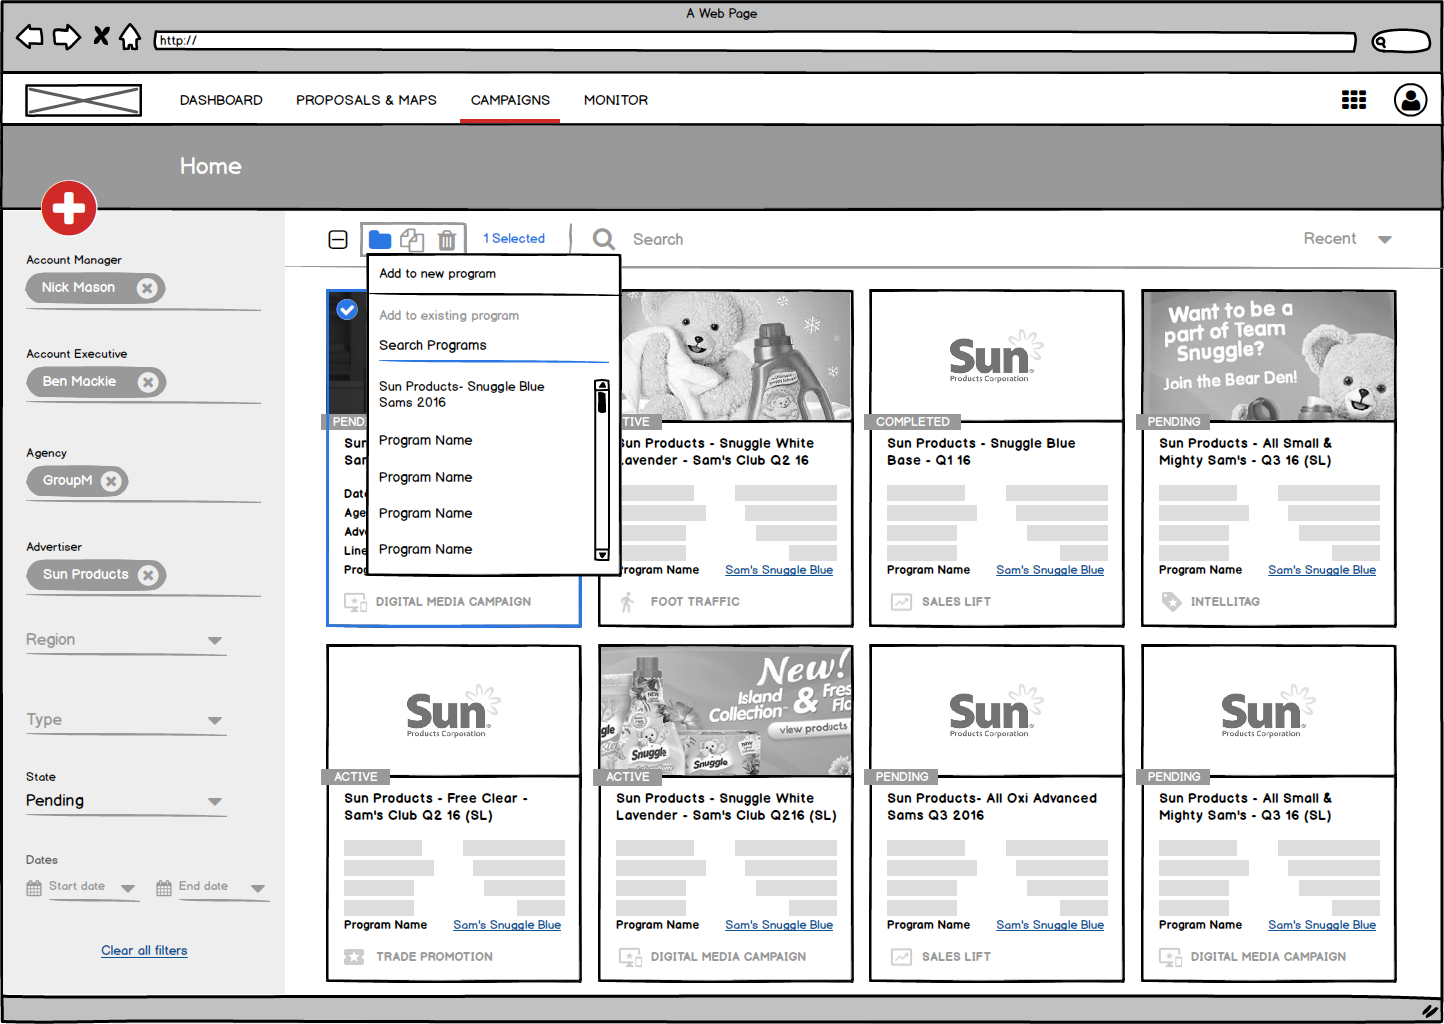Open the State dropdown showing Pending
This screenshot has height=1024, width=1444.
pos(214,801)
